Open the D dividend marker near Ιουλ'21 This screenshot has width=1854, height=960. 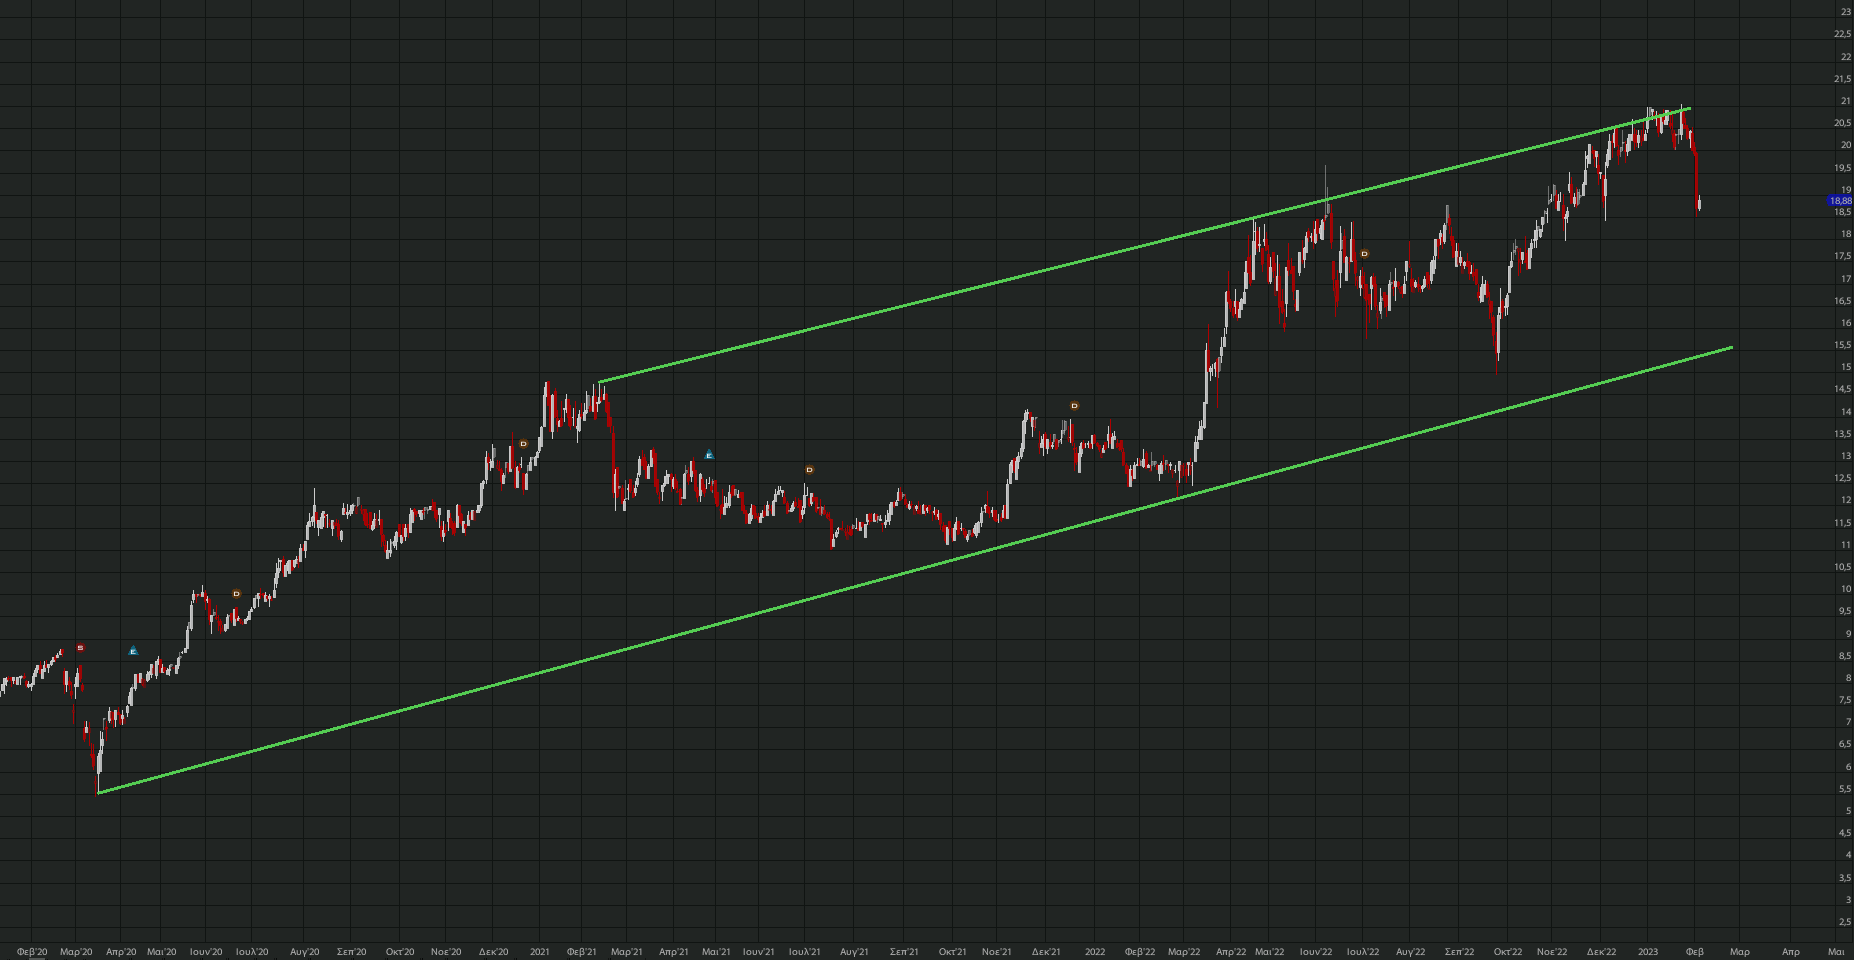(x=810, y=470)
